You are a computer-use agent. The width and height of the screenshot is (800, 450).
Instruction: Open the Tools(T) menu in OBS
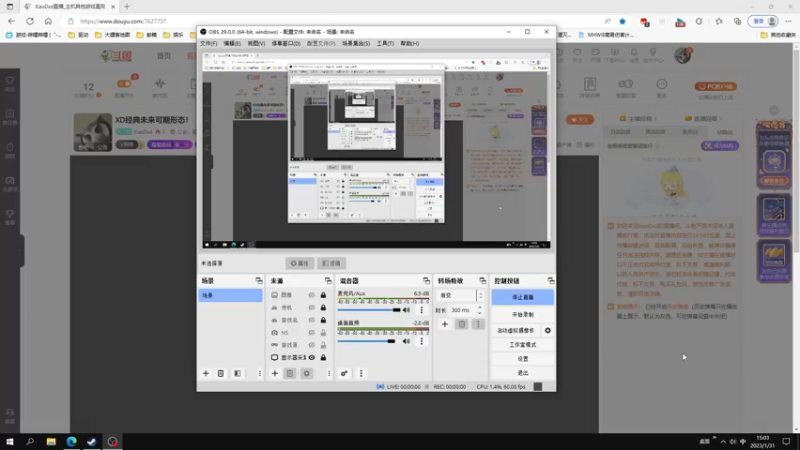tap(385, 43)
